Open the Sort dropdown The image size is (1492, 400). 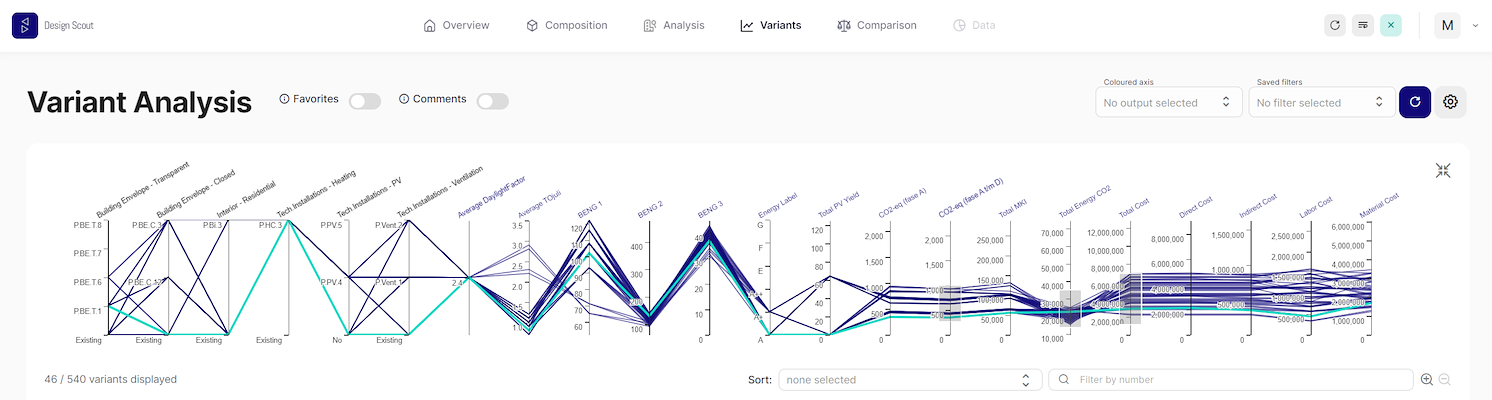pos(908,380)
